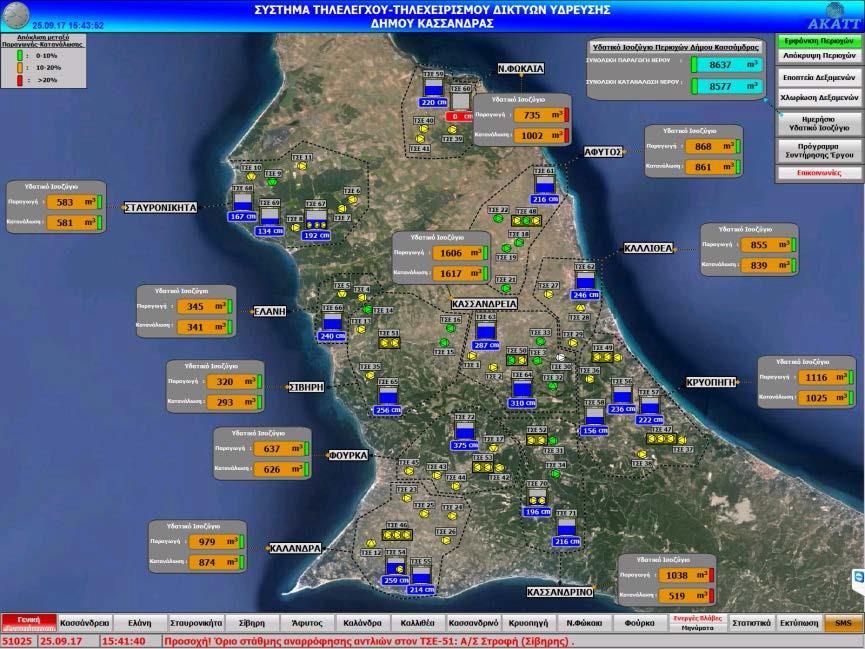Open the Επικοινωνίες communications page
Screen dimensions: 865x649
click(819, 173)
